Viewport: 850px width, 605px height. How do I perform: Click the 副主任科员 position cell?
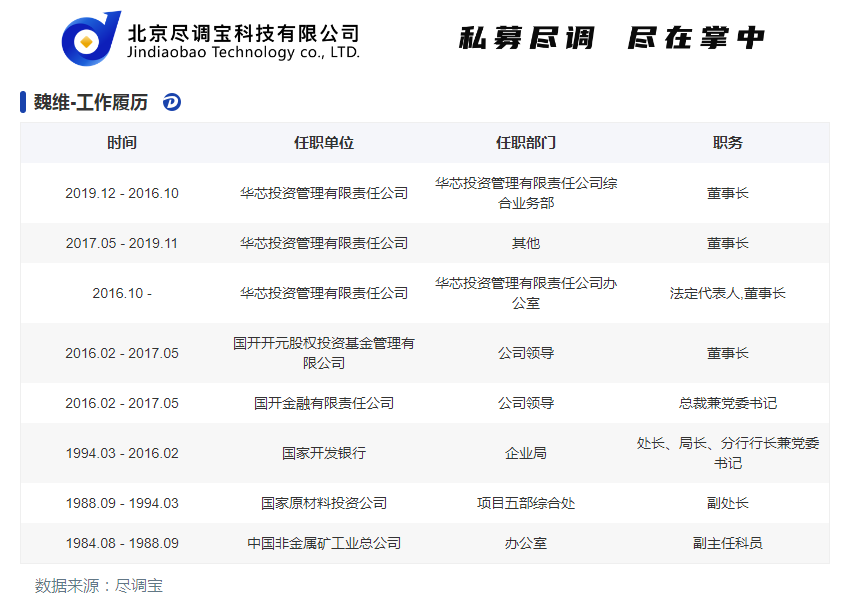(728, 543)
